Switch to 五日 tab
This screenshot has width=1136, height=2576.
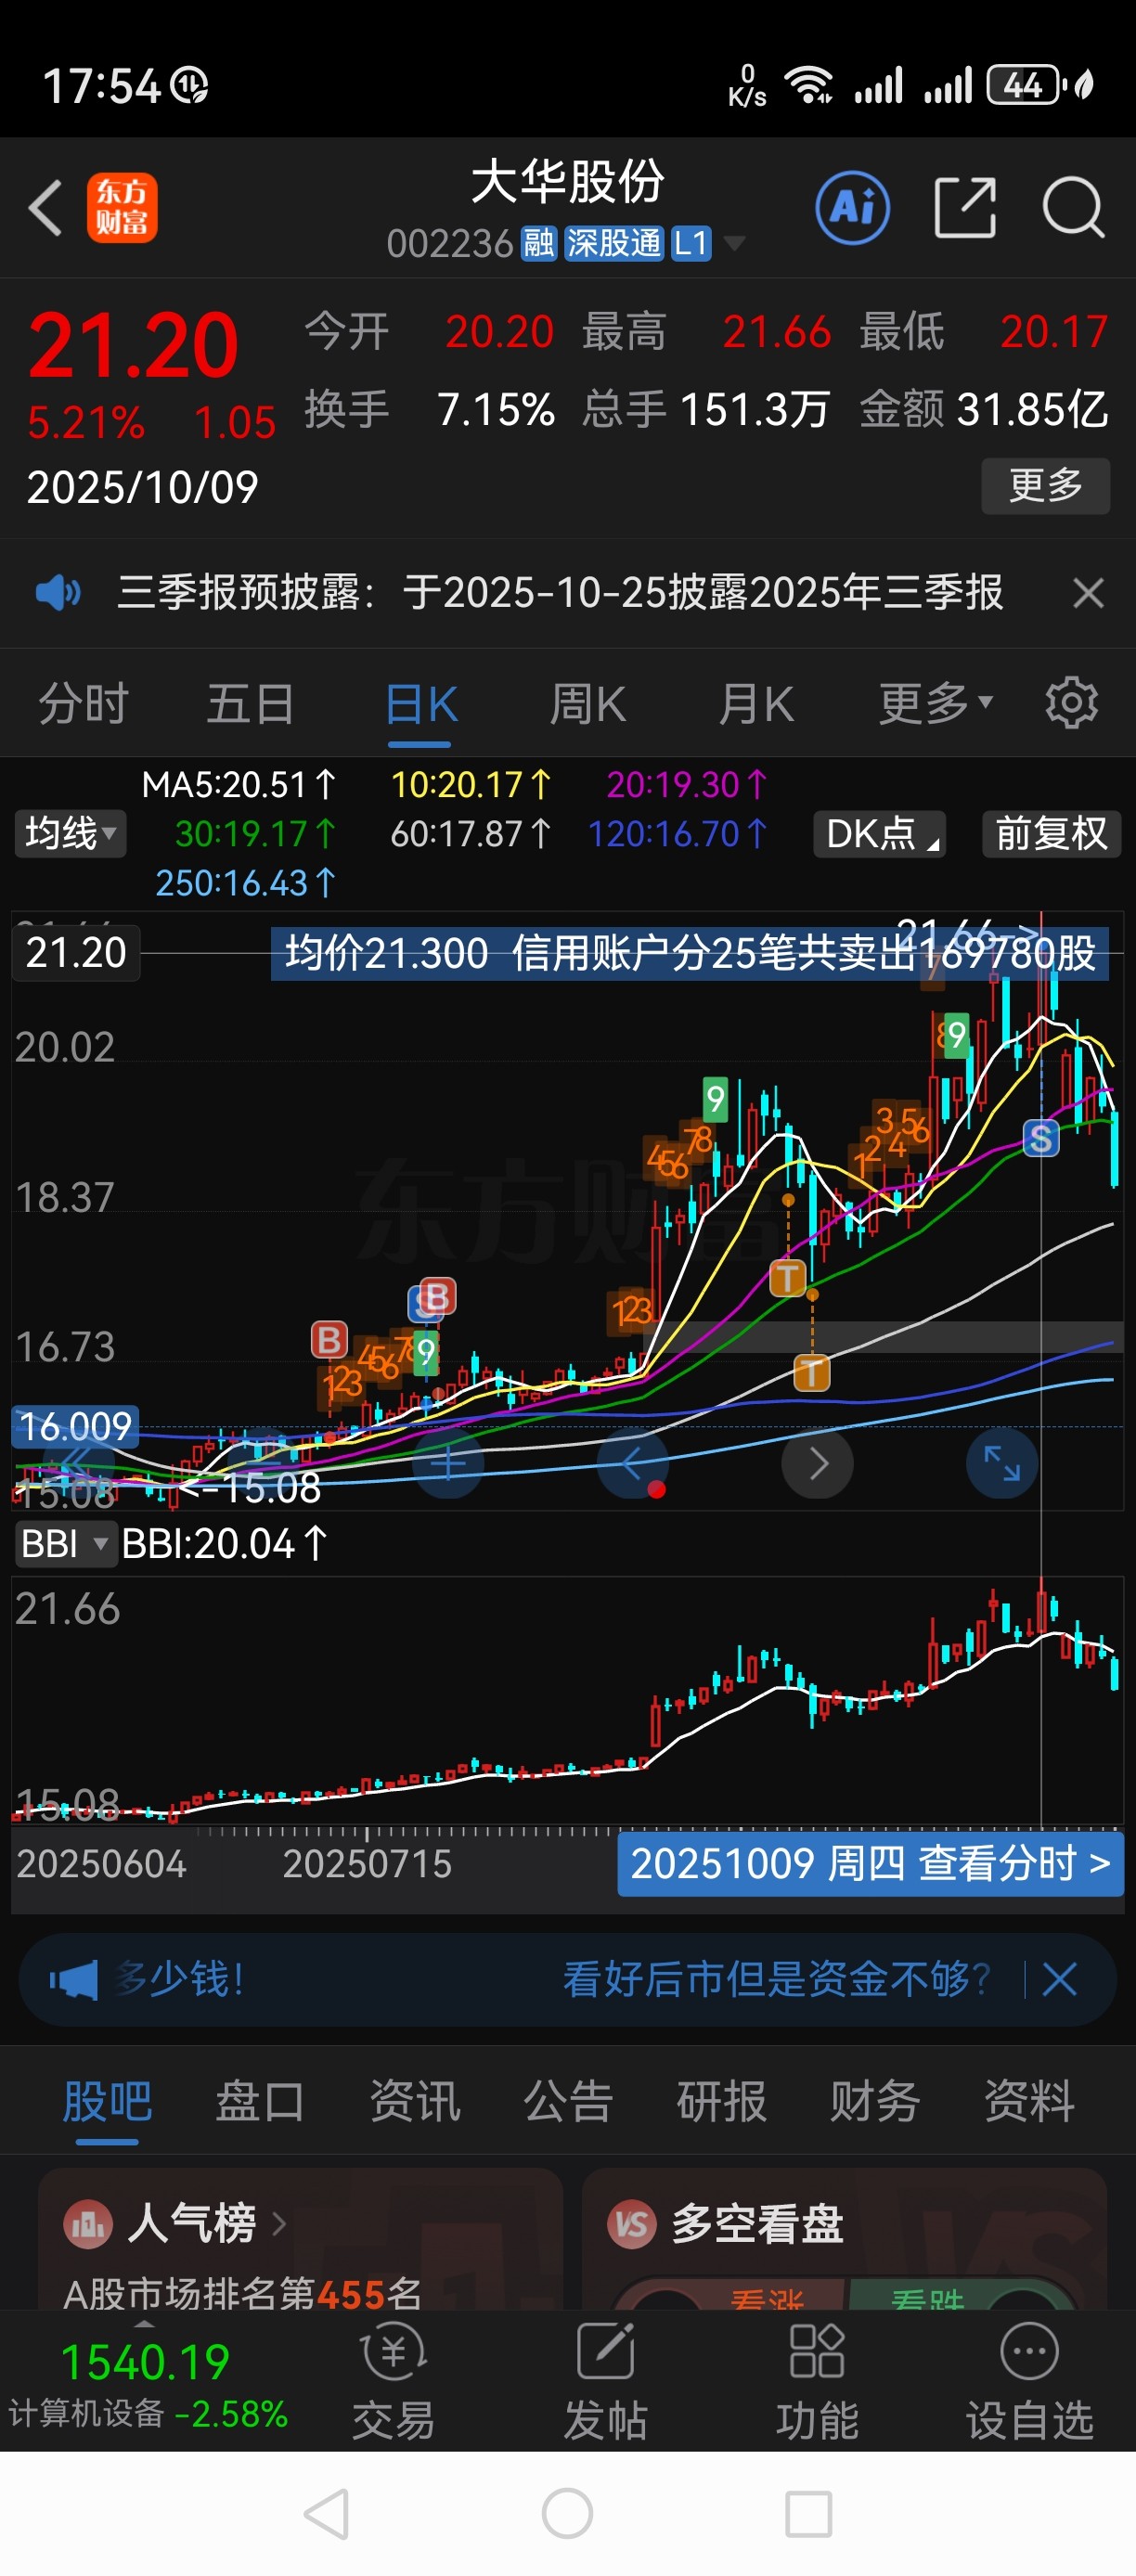(x=250, y=703)
